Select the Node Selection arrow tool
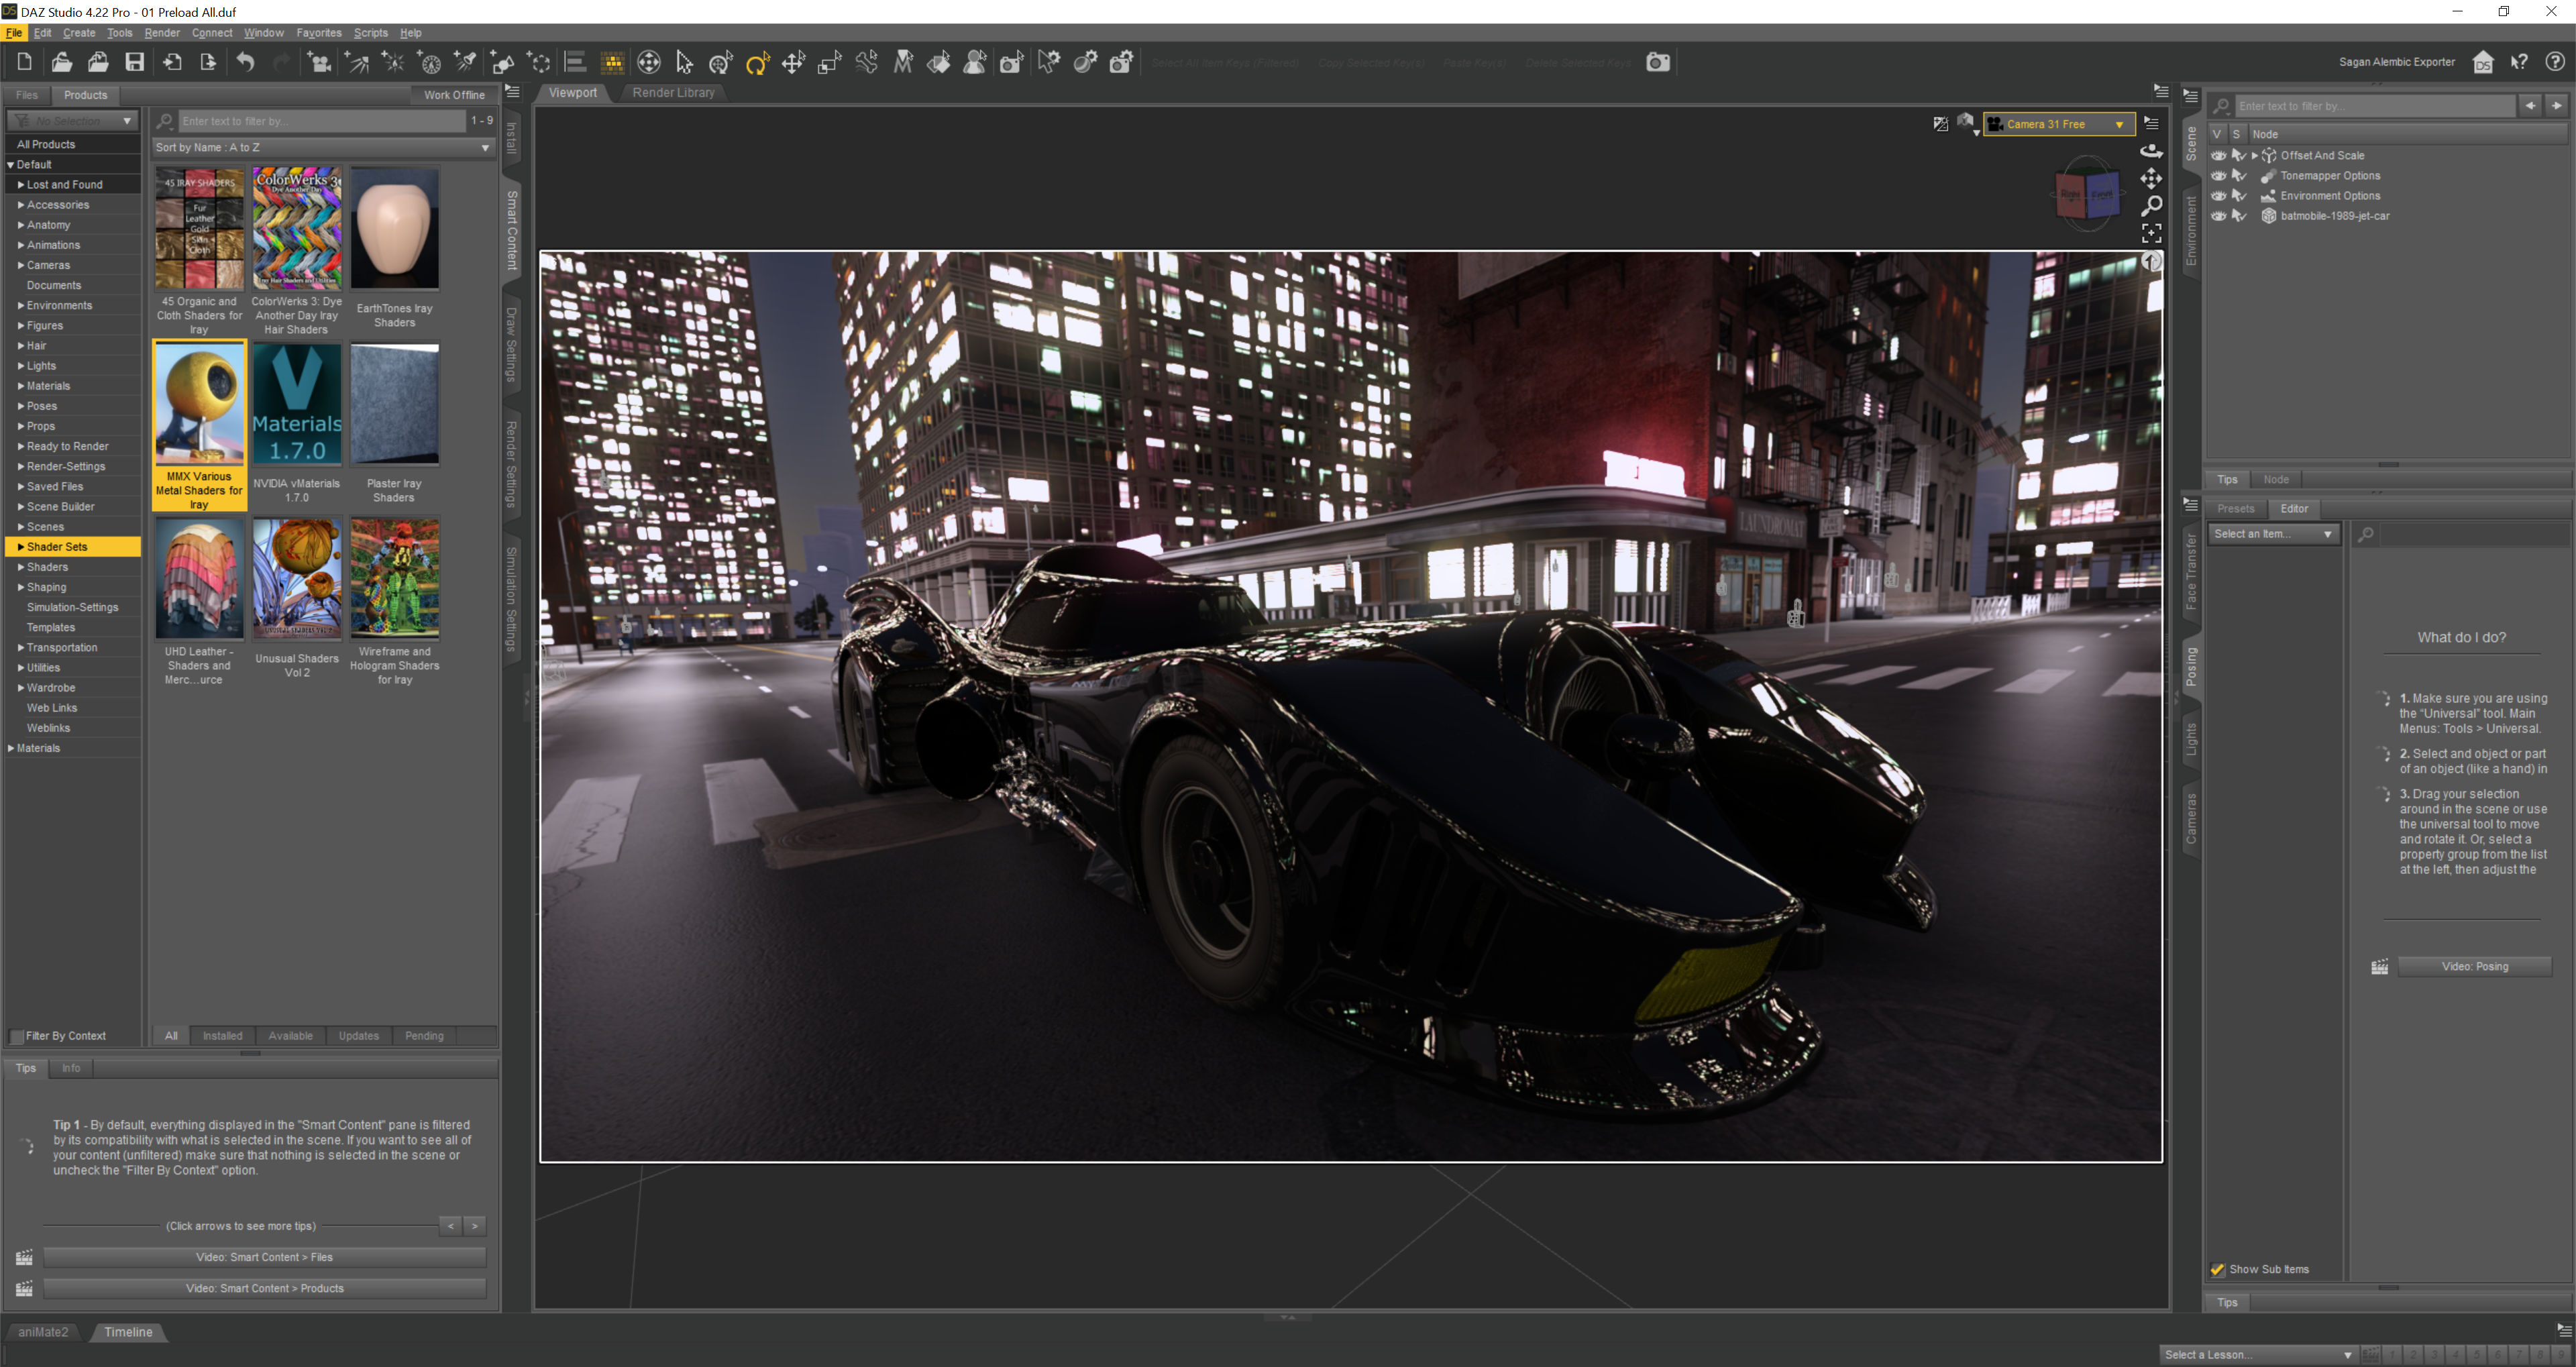This screenshot has height=1367, width=2576. (x=684, y=62)
